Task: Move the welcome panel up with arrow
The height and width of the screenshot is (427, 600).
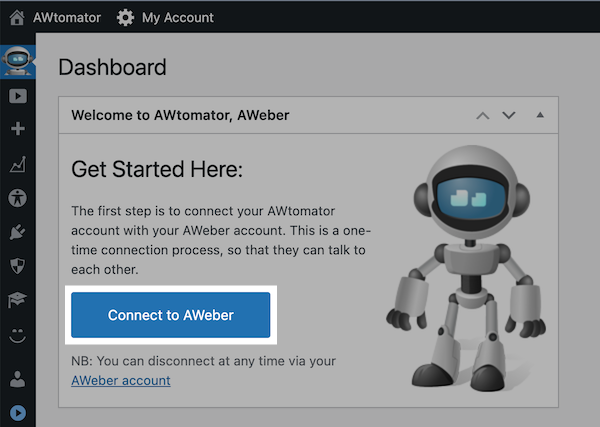Action: pyautogui.click(x=483, y=115)
